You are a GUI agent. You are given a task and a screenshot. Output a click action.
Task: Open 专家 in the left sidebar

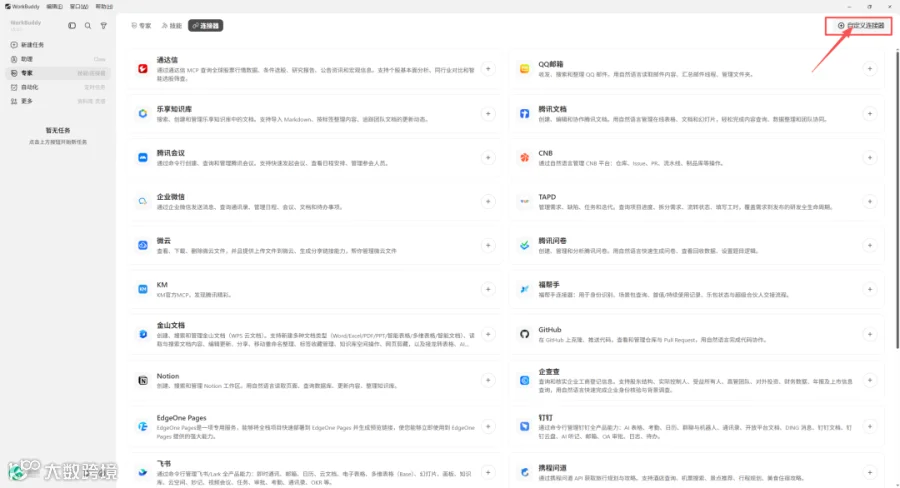tap(57, 73)
